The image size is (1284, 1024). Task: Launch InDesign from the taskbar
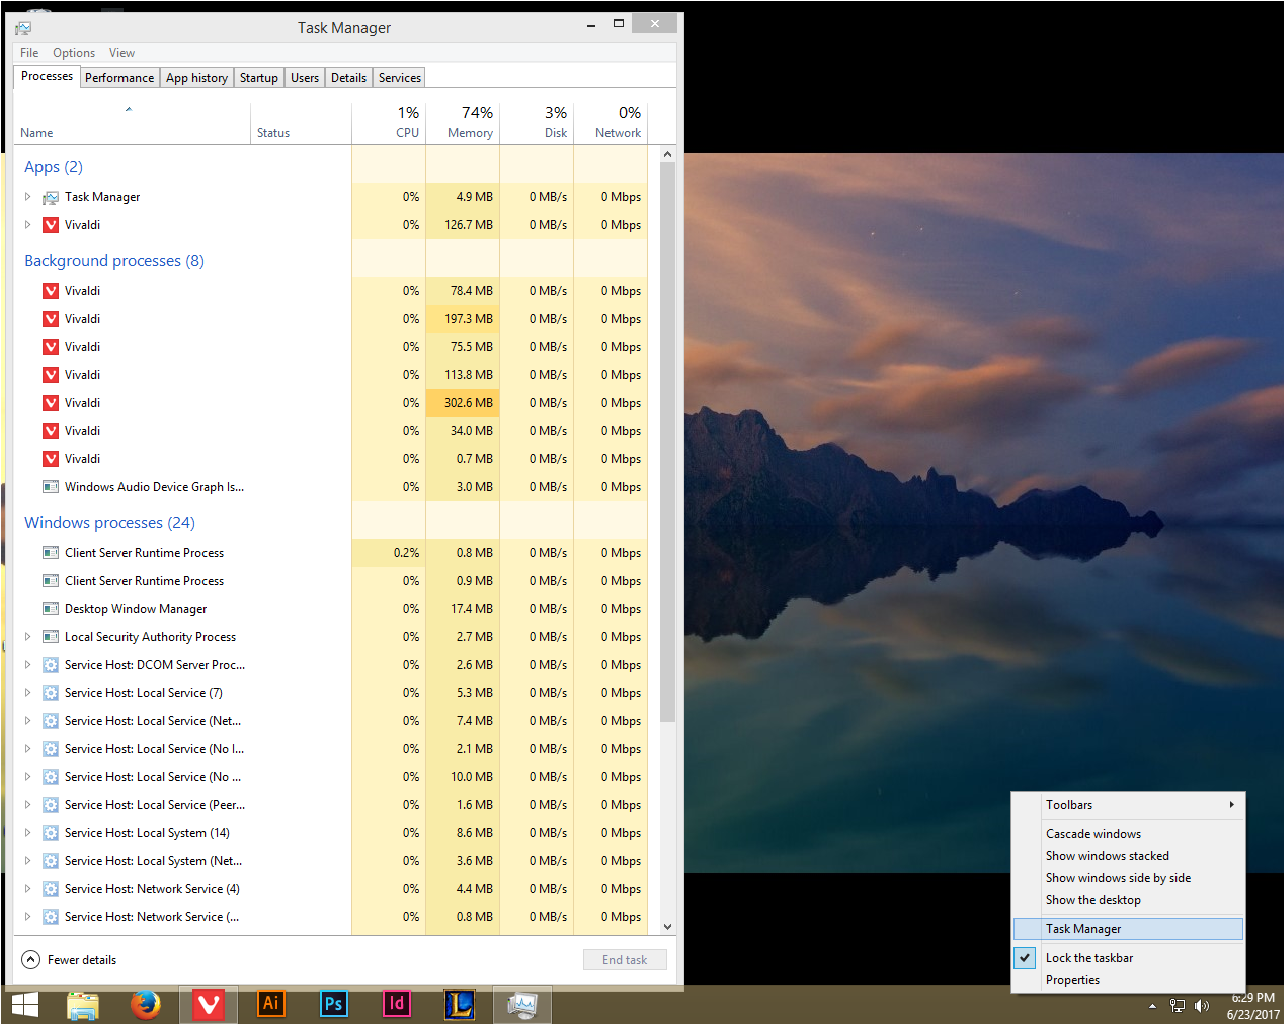[x=397, y=1004]
